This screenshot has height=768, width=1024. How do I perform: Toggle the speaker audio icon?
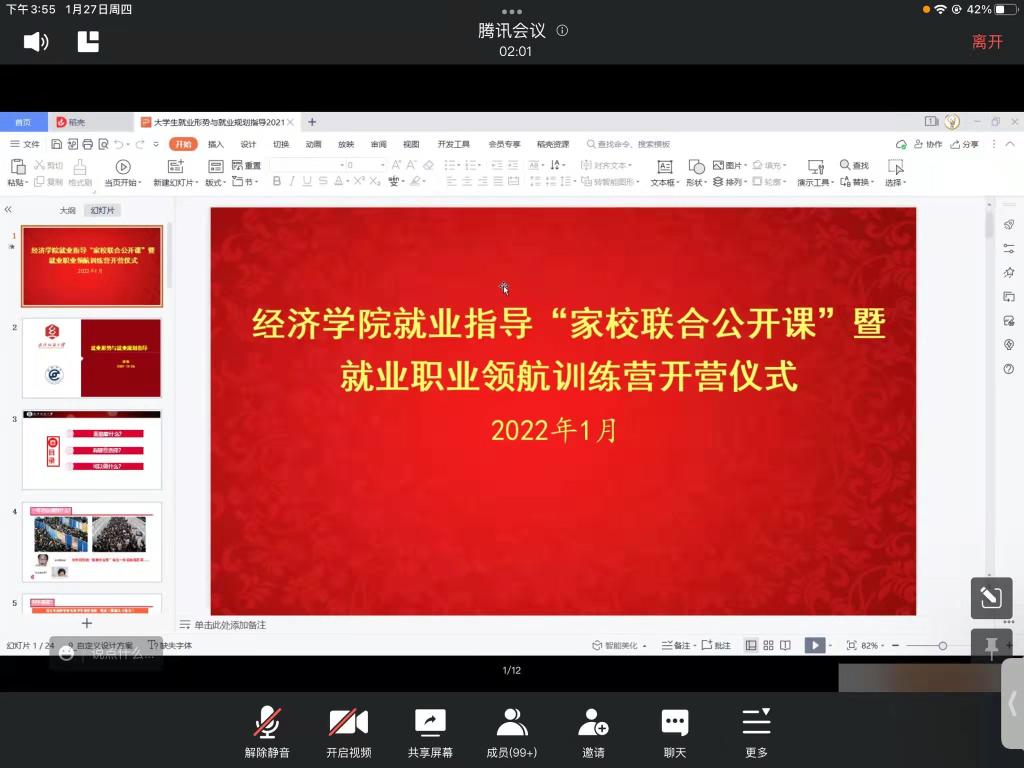(x=36, y=42)
